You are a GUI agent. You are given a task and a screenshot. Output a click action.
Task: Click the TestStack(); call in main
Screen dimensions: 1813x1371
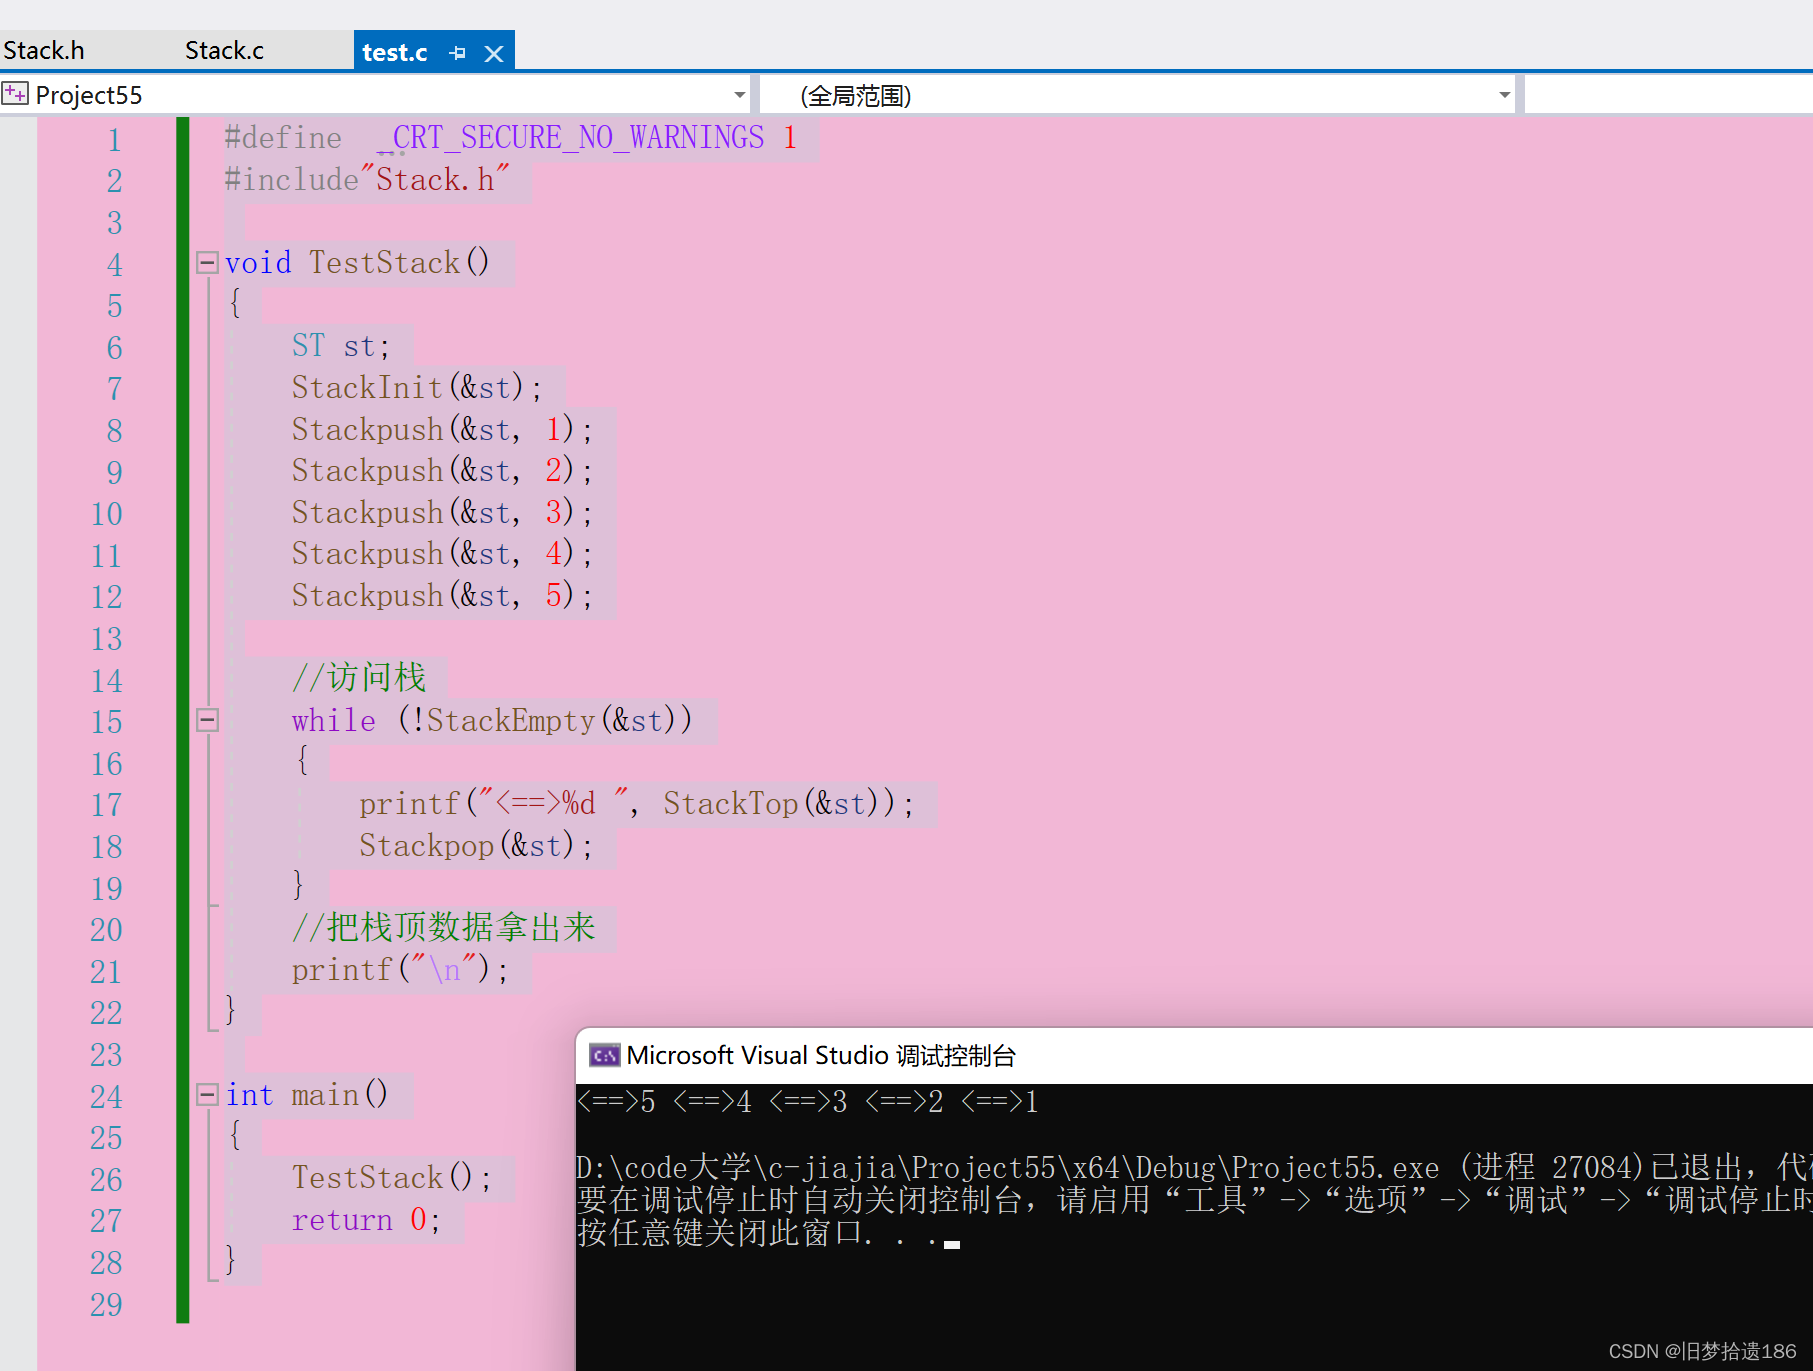pyautogui.click(x=391, y=1177)
